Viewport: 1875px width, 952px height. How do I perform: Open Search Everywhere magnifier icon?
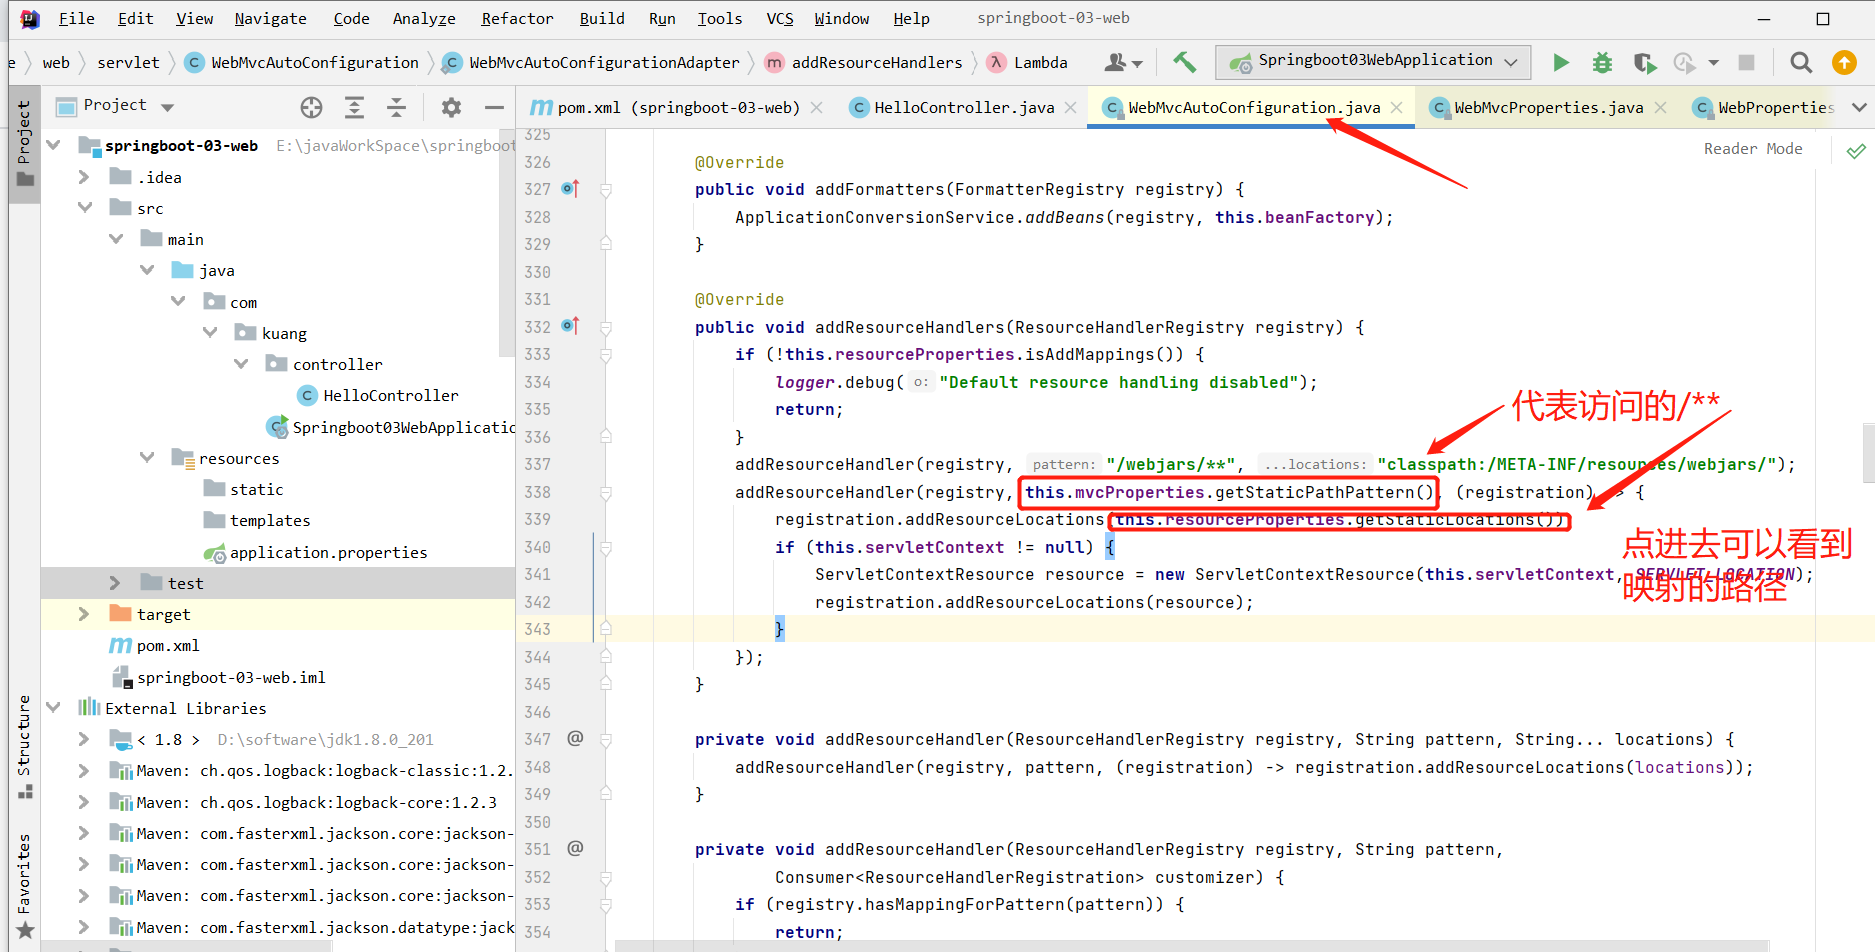click(1801, 63)
